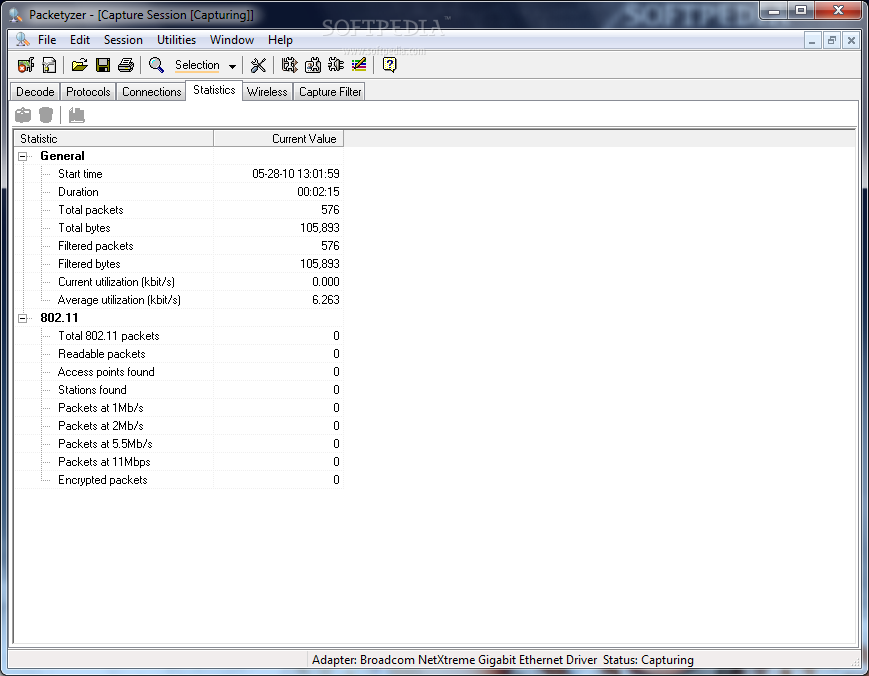Collapse the 802.11 statistics group

pyautogui.click(x=23, y=318)
